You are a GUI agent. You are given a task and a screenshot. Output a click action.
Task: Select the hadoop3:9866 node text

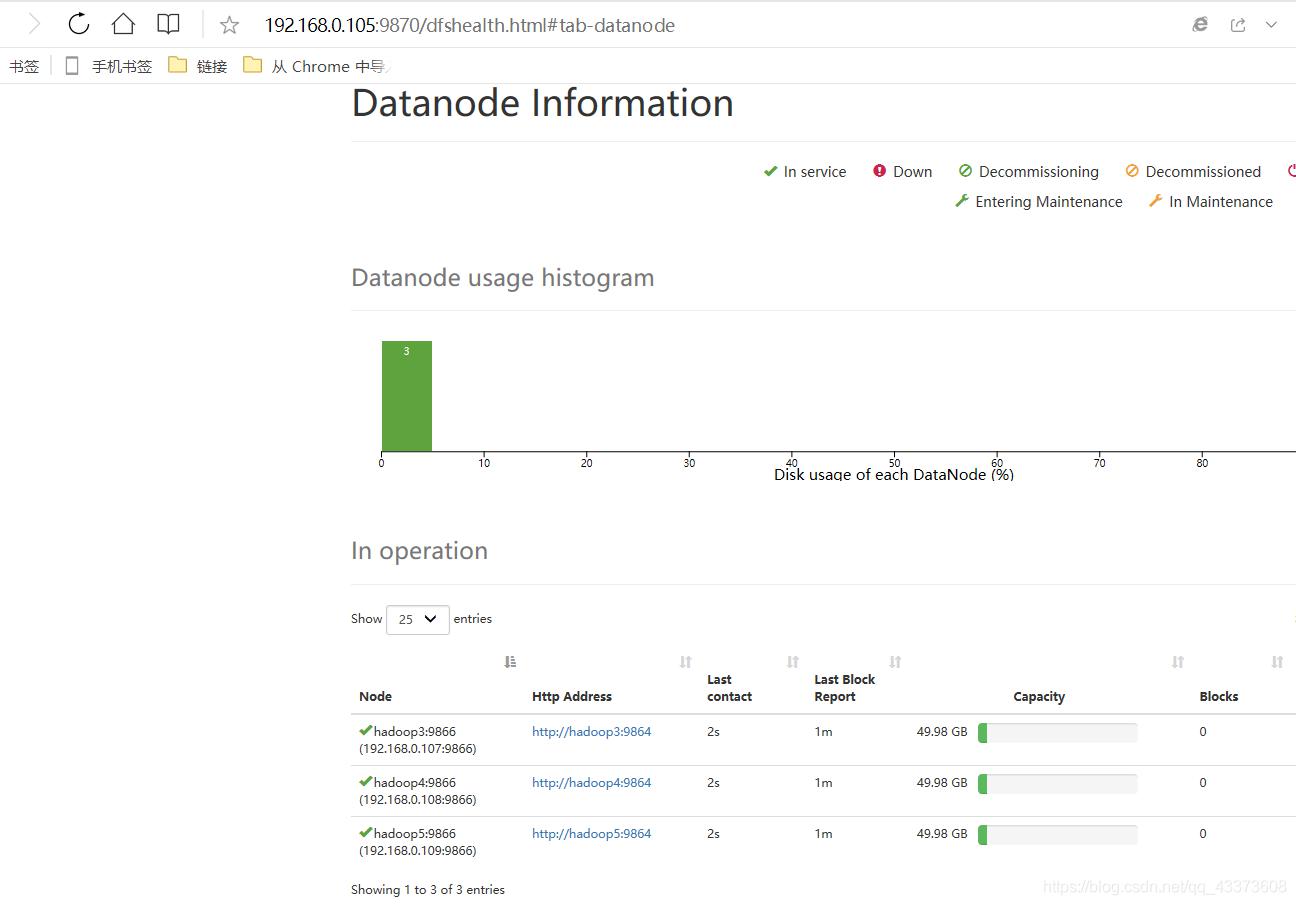415,731
